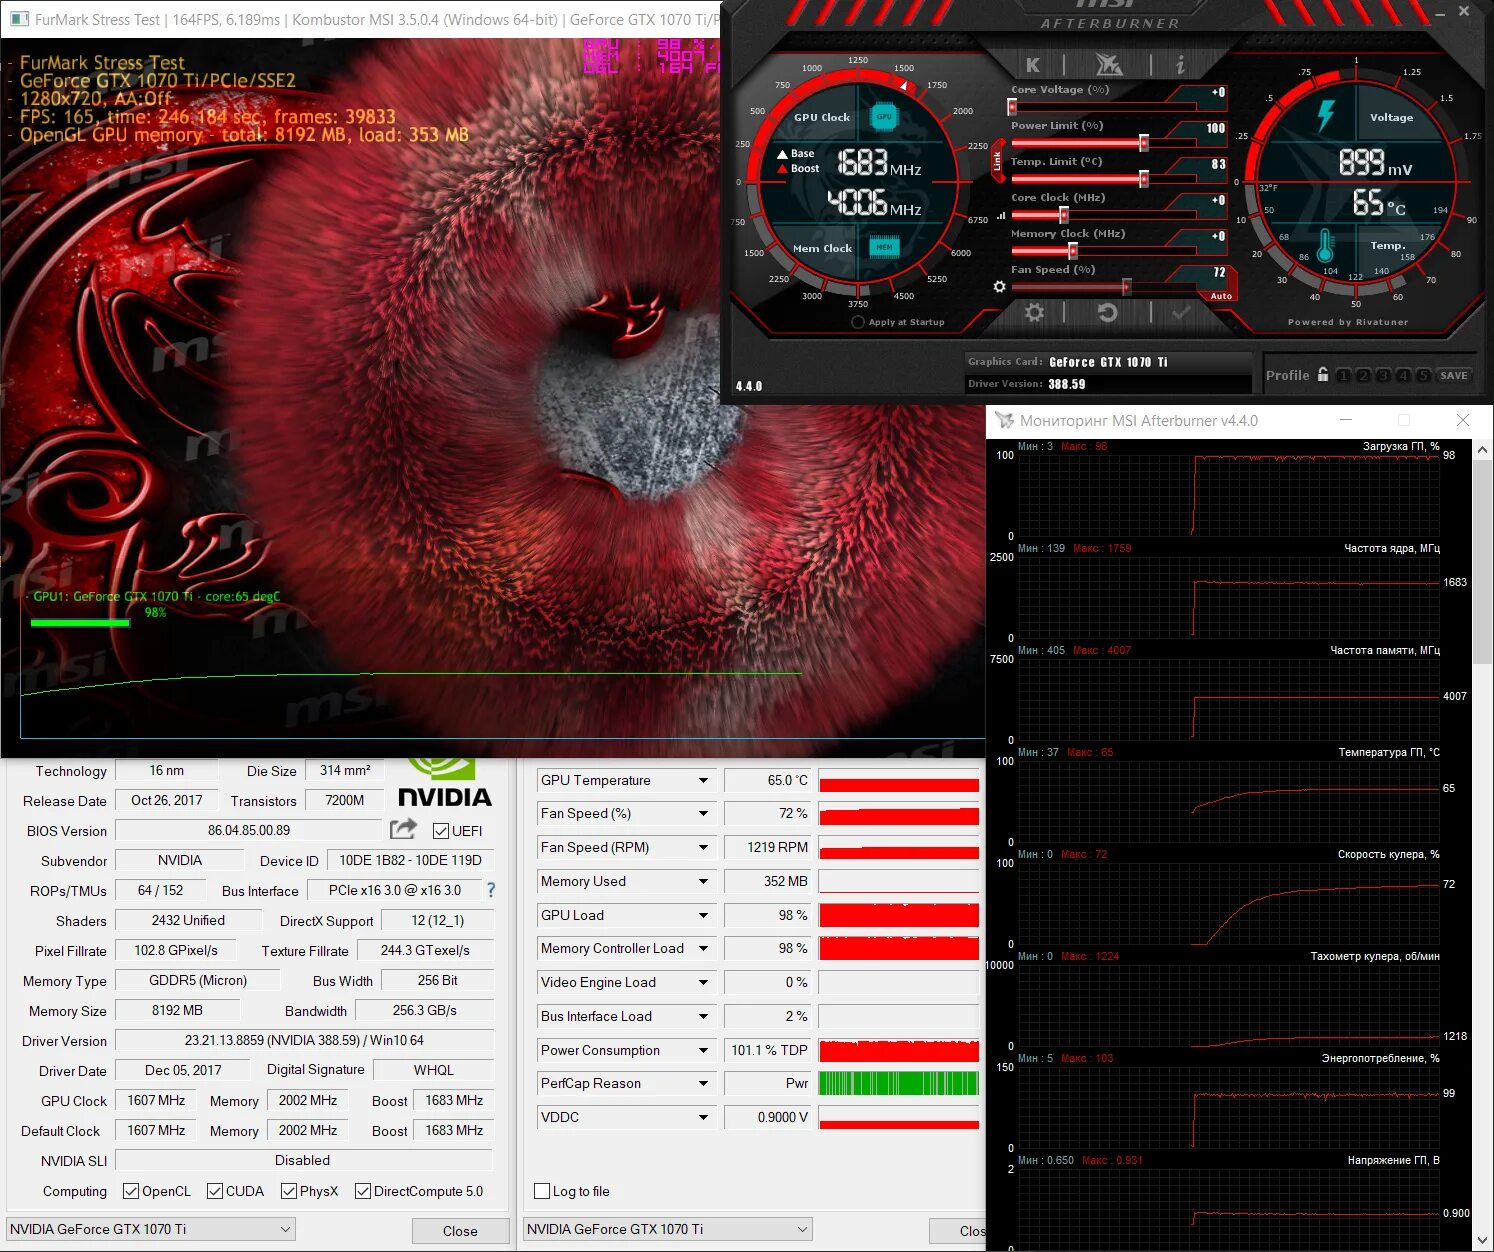Click the BIOS share/export arrow icon in GPU-Z
1494x1252 pixels.
403,829
